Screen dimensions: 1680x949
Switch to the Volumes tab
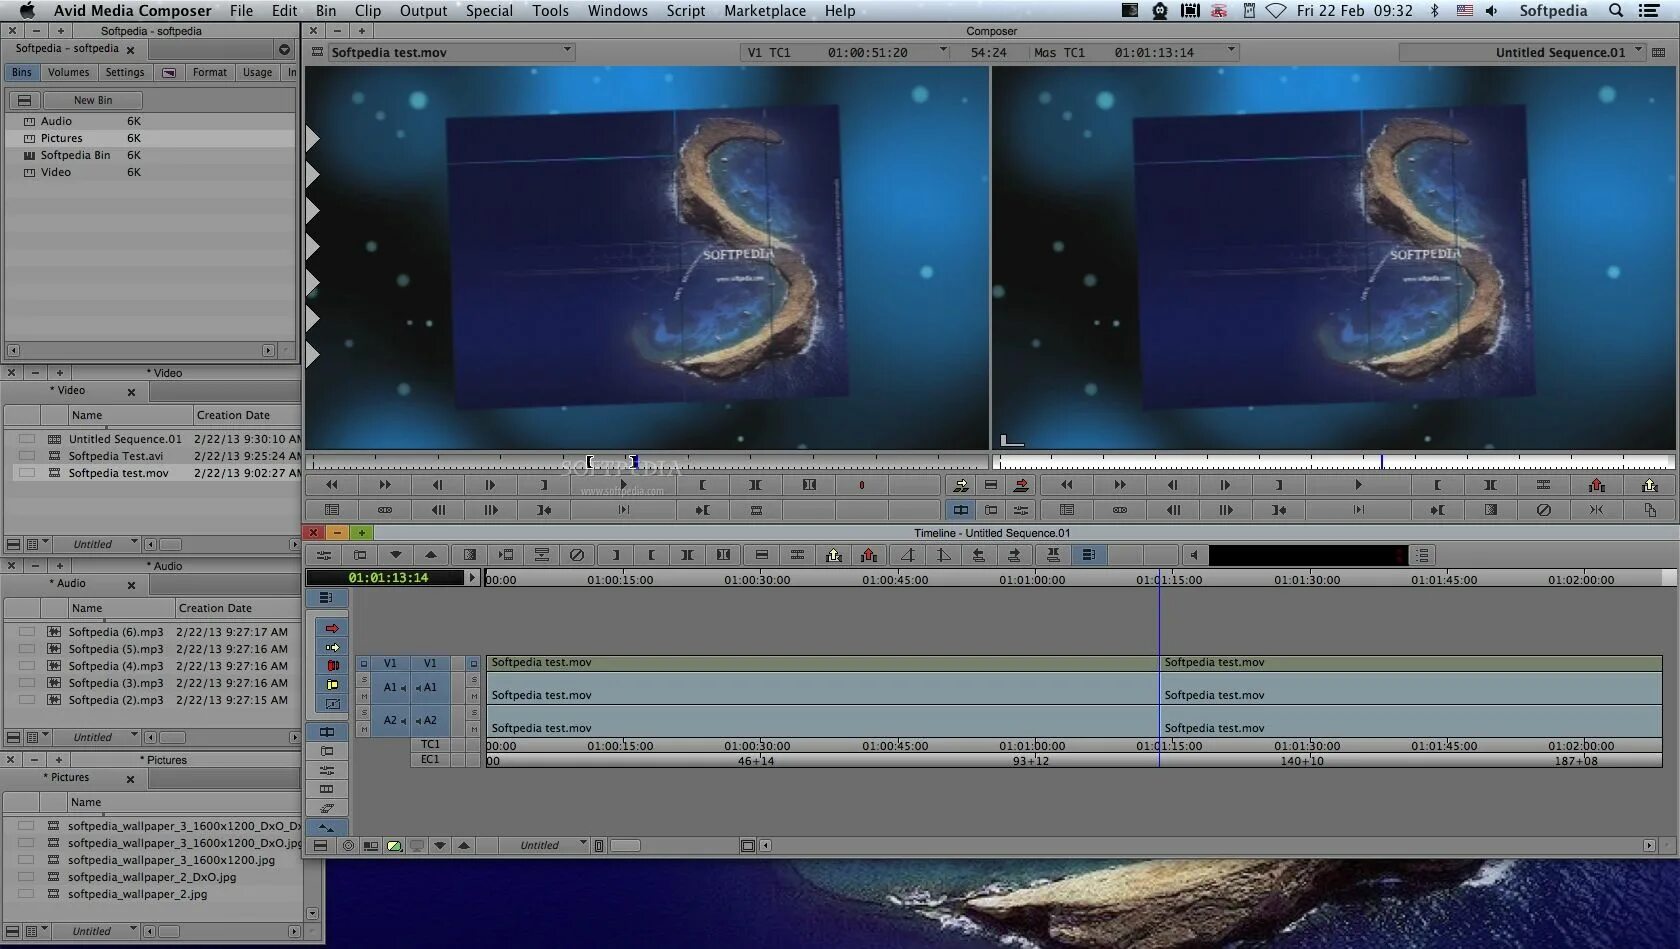pos(68,72)
